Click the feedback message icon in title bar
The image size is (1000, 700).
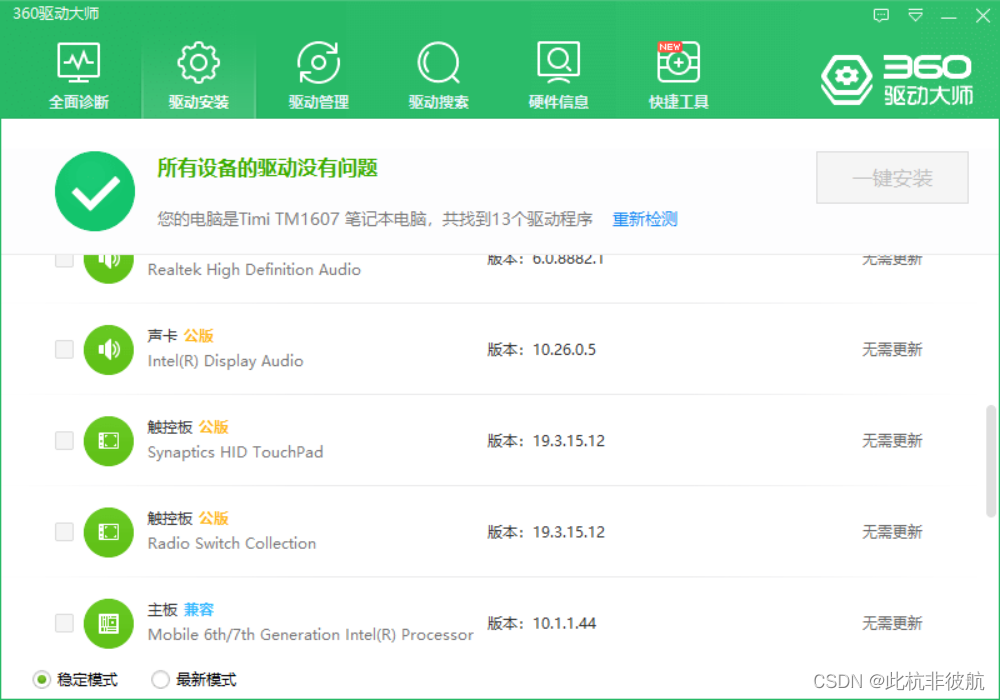pos(881,15)
